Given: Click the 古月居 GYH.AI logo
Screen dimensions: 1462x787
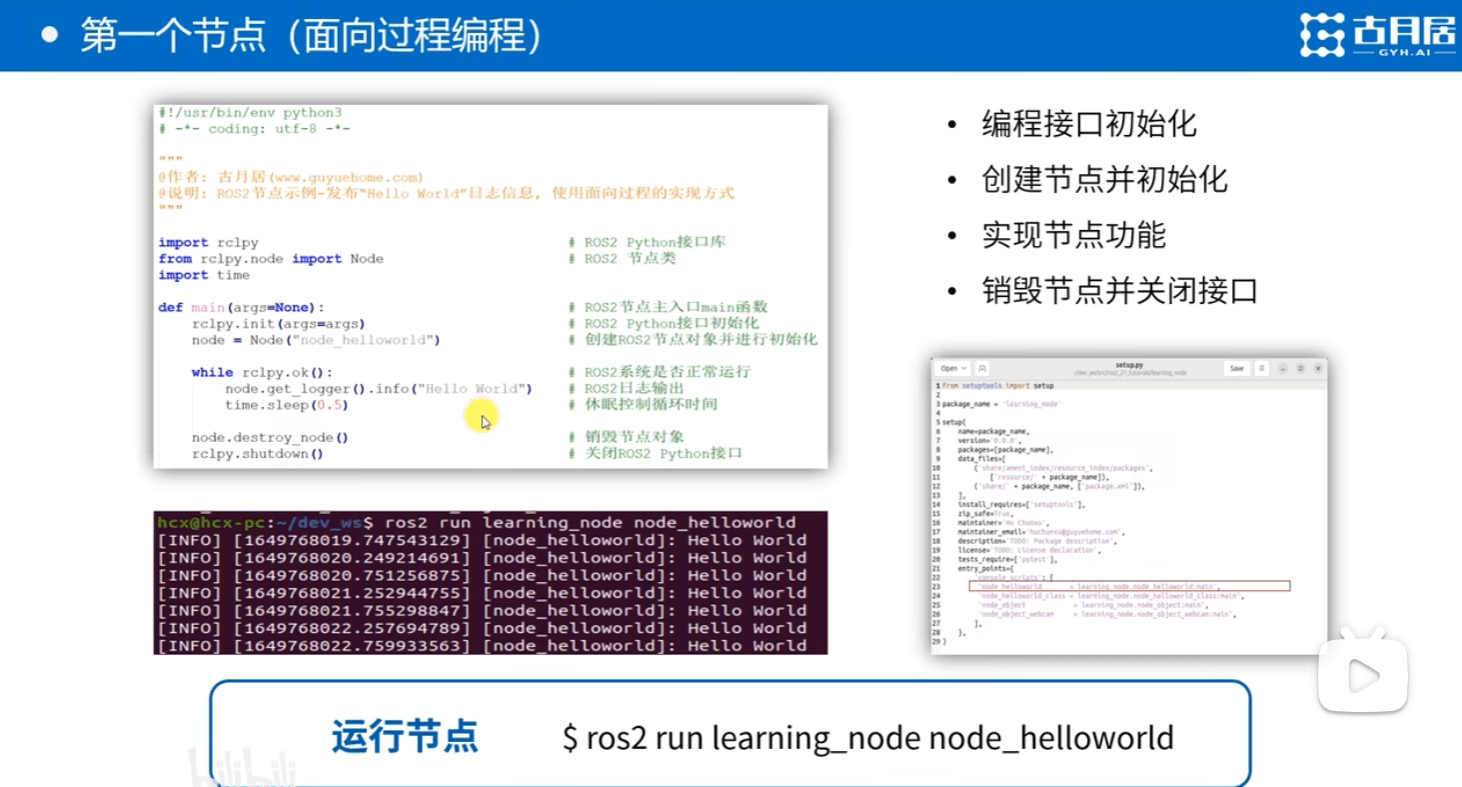Looking at the screenshot, I should [x=1377, y=35].
